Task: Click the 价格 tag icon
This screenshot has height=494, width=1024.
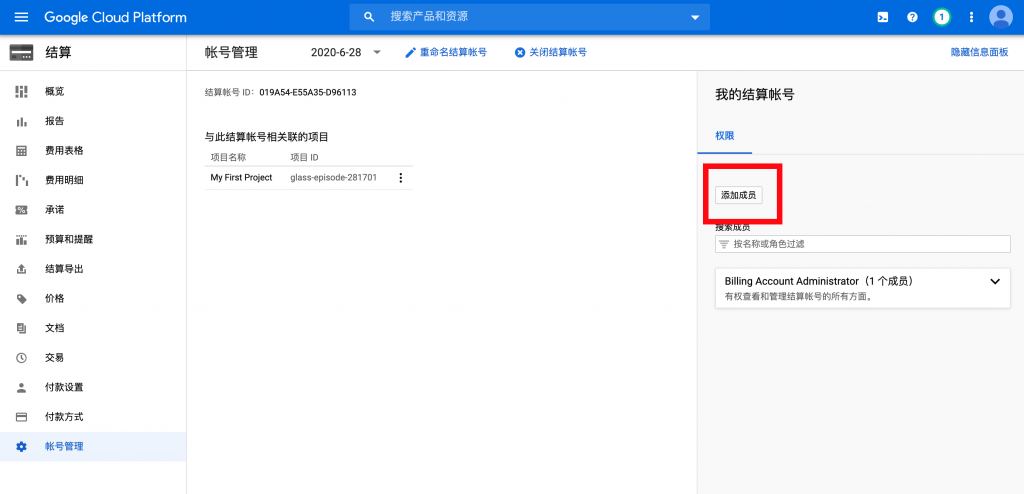Action: point(22,299)
